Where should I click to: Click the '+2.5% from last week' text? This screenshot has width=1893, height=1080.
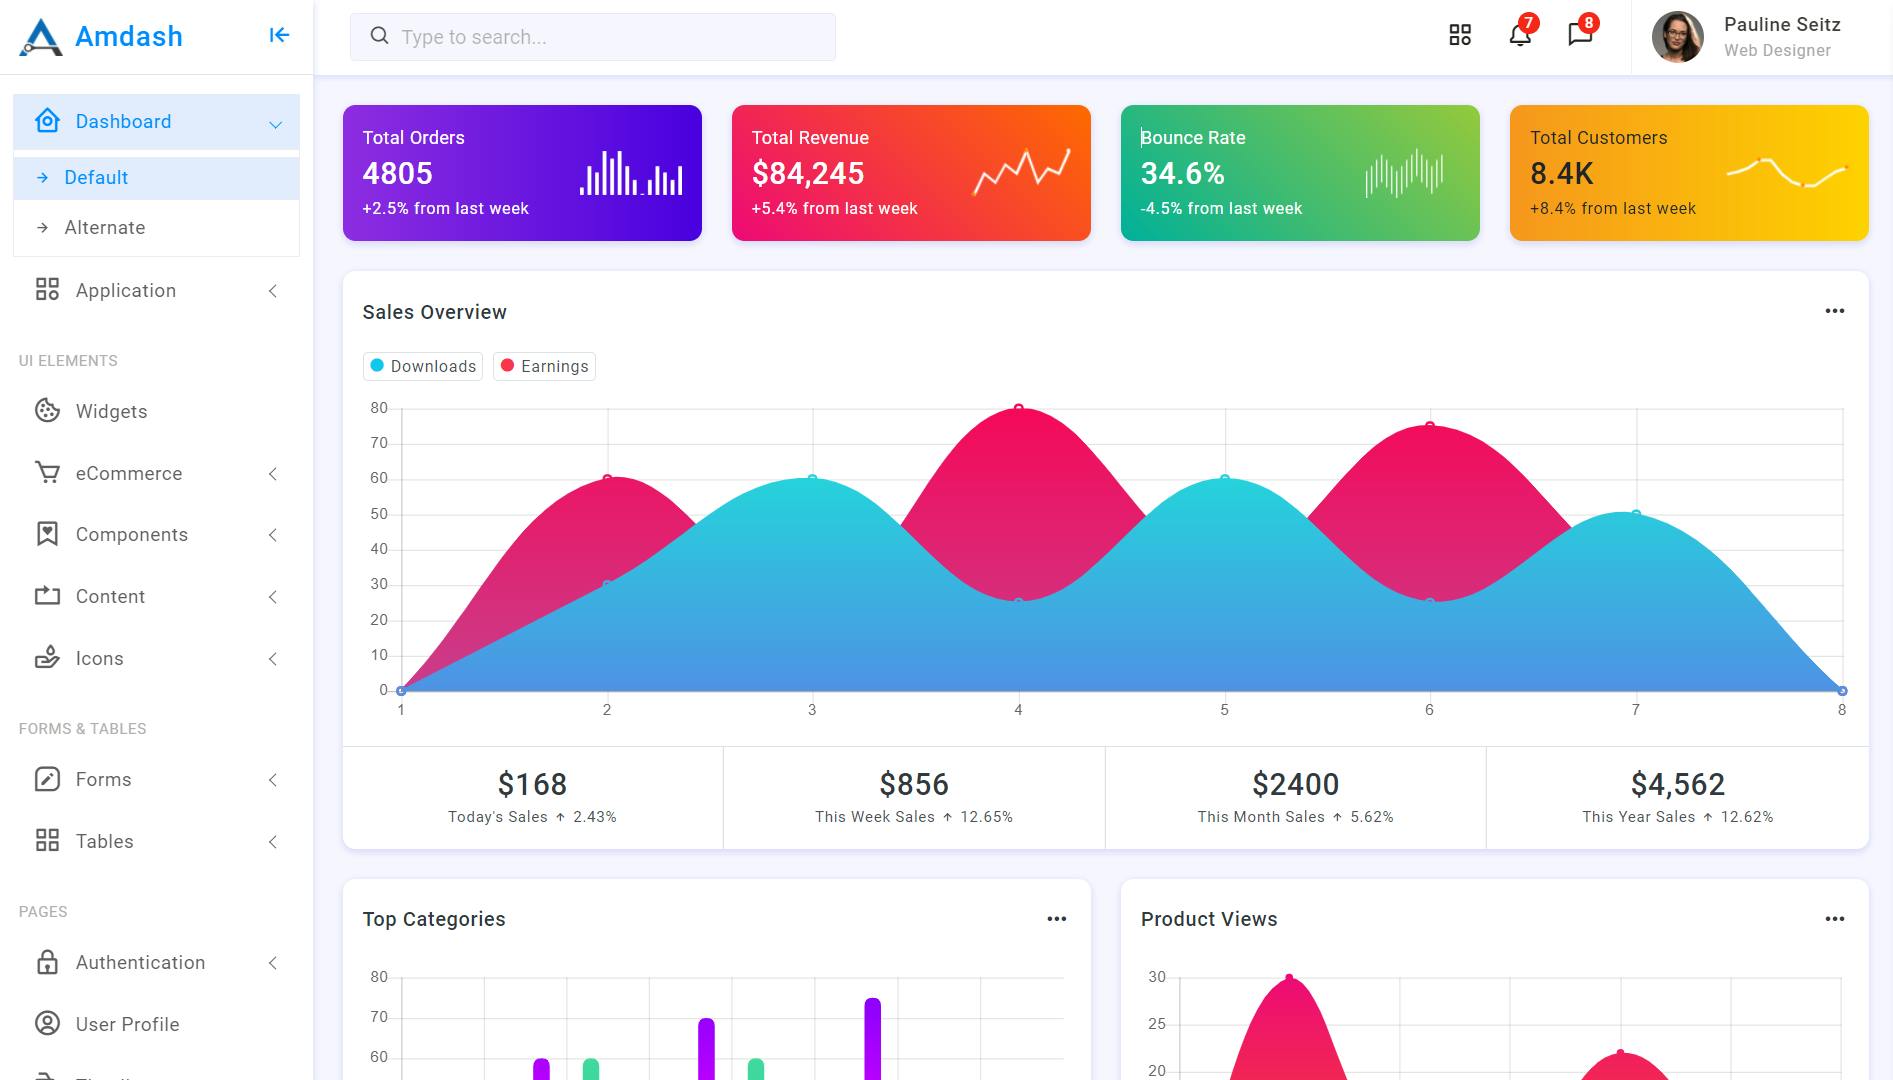tap(445, 208)
